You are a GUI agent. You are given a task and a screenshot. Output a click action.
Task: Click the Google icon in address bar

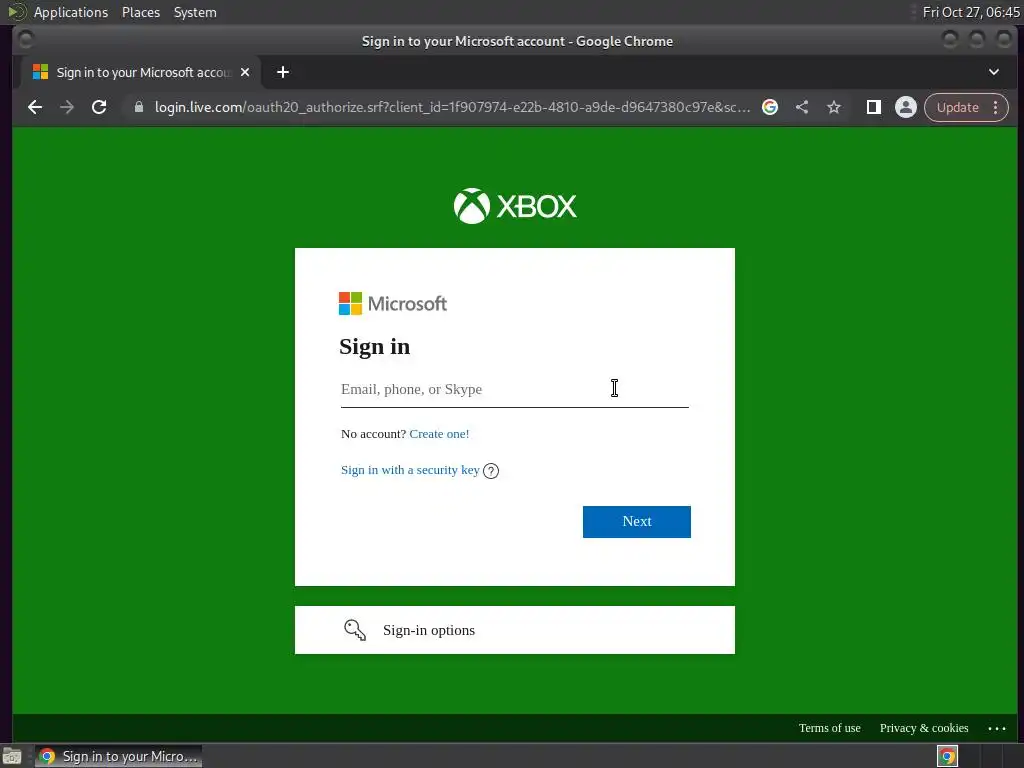point(770,107)
